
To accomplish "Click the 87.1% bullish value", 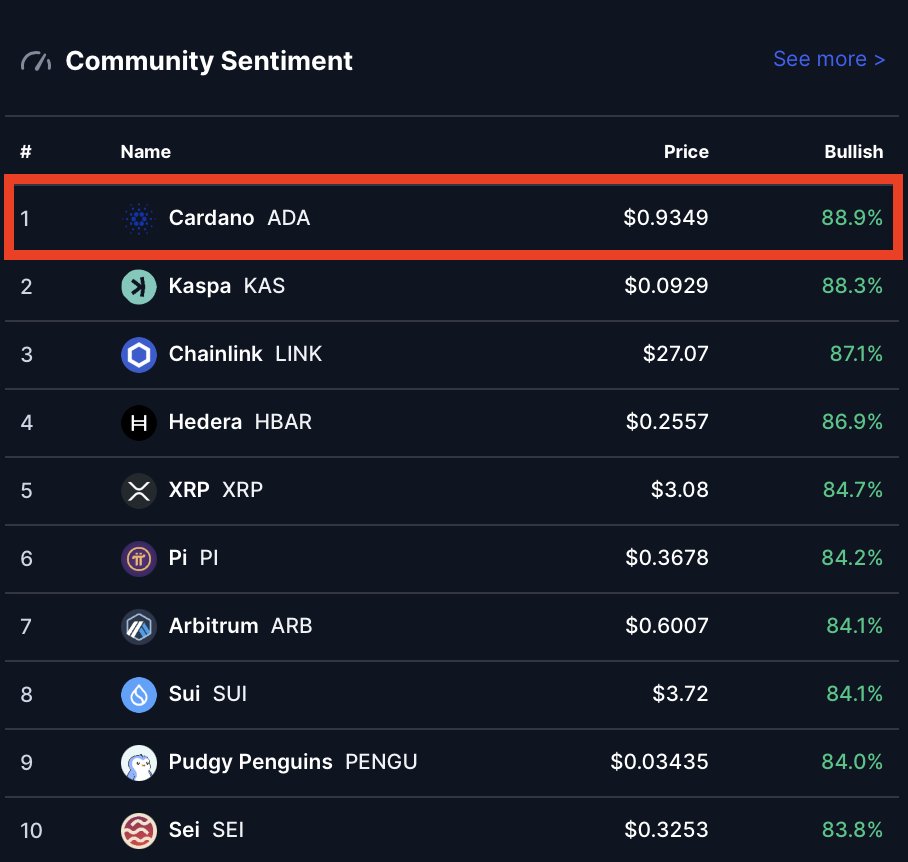I will [x=856, y=354].
